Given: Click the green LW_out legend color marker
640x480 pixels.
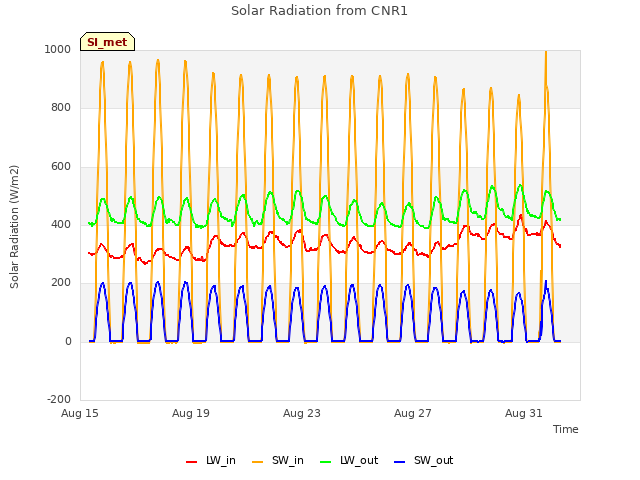Looking at the screenshot, I should 326,462.
